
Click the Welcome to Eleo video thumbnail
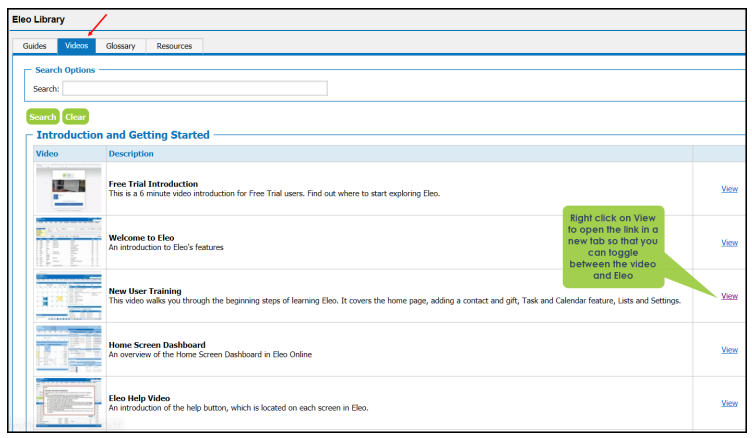click(x=69, y=242)
